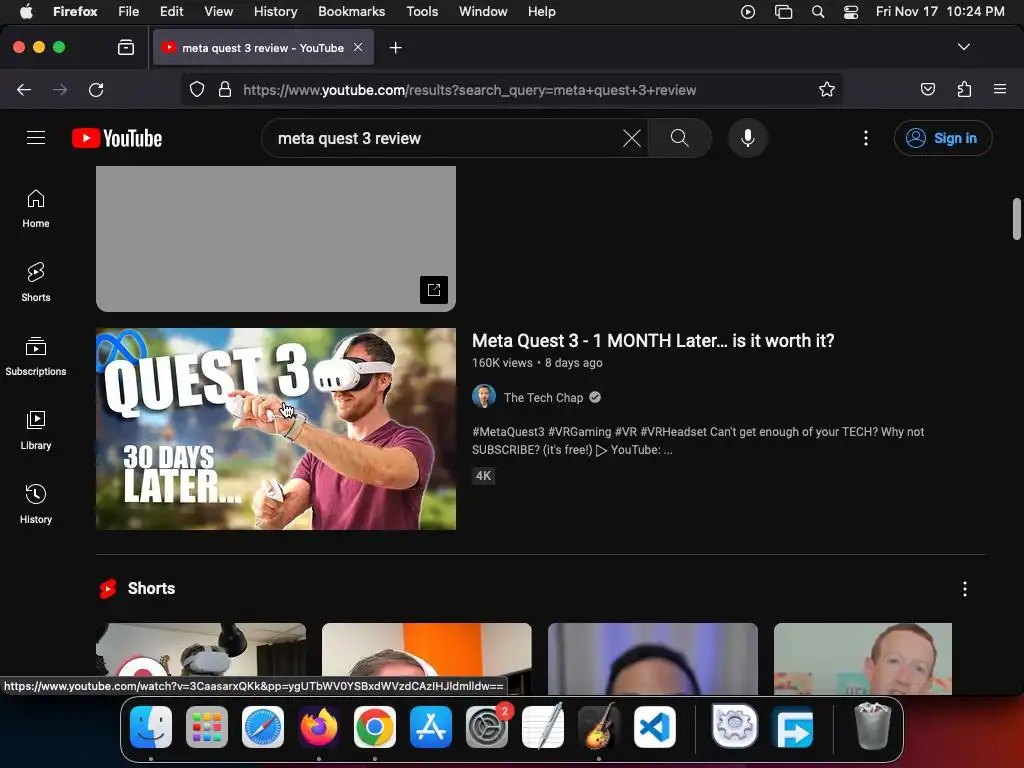Expand the list all tabs chevron
The width and height of the screenshot is (1024, 768).
[x=963, y=47]
